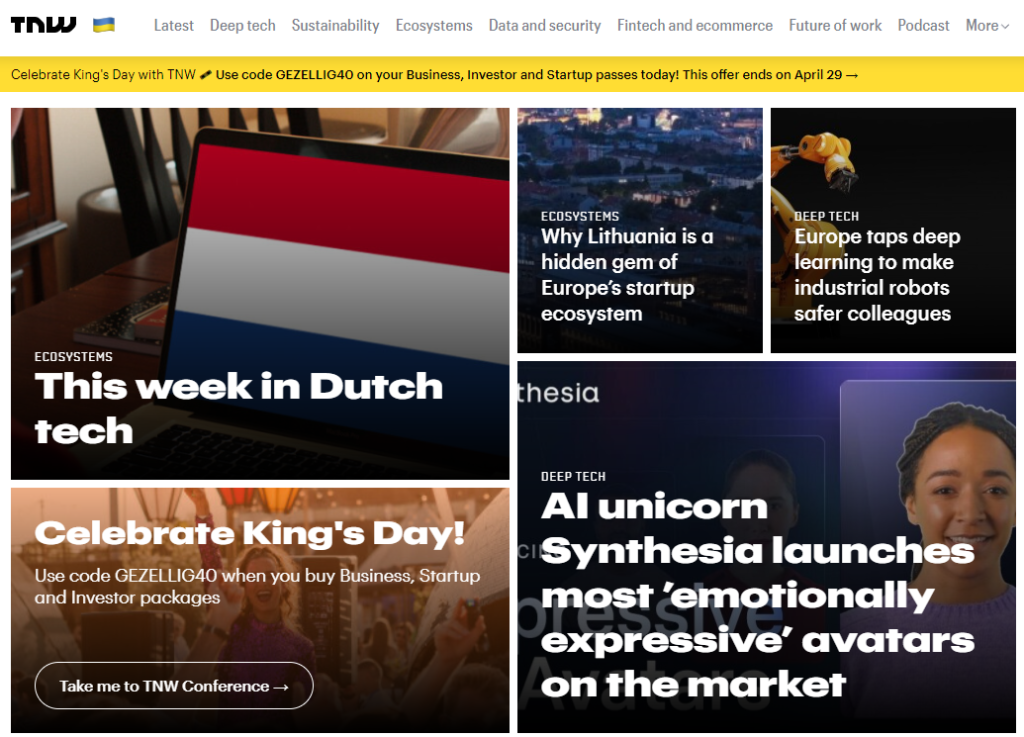This screenshot has height=737, width=1024.
Task: Open the Latest section
Action: tap(174, 25)
